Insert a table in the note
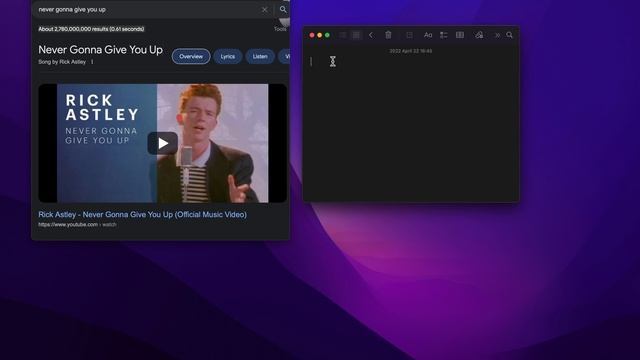The height and width of the screenshot is (360, 640). [x=460, y=35]
